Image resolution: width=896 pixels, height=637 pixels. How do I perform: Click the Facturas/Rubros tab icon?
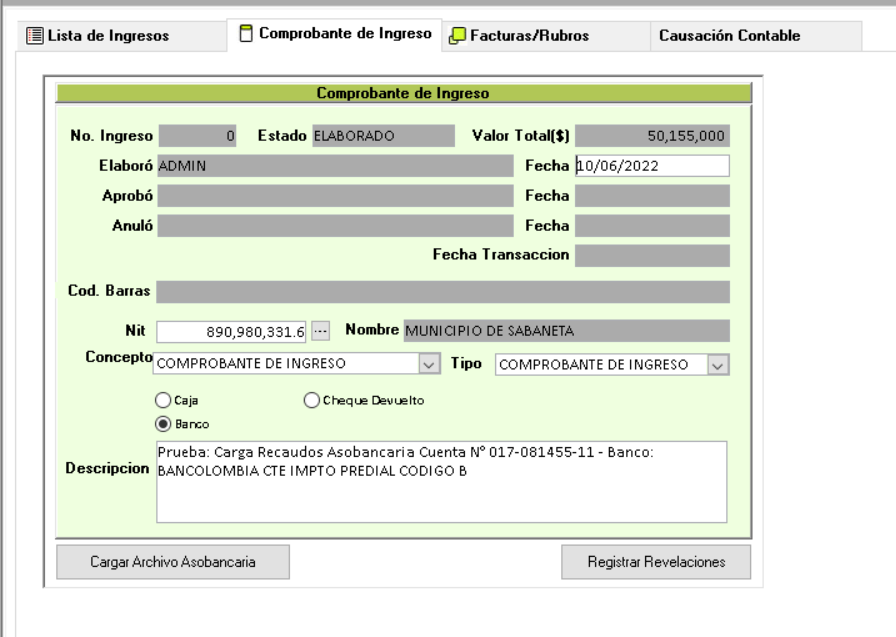coord(456,36)
